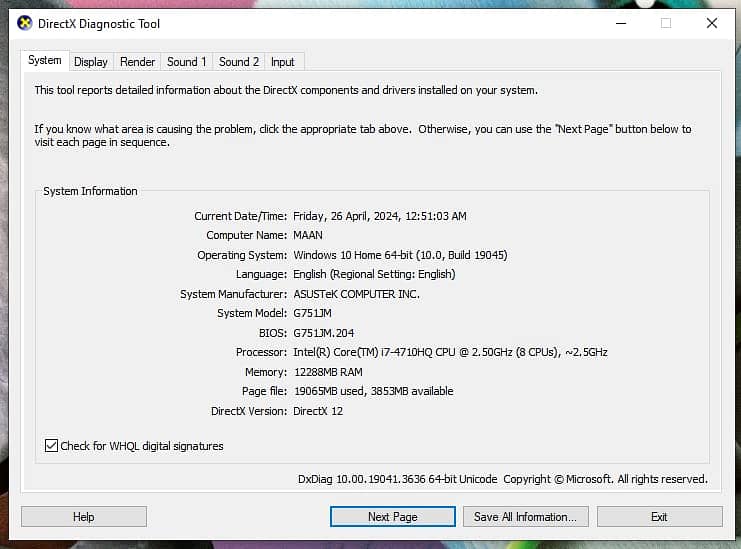Click Save All Information button
This screenshot has height=549, width=741.
click(525, 517)
